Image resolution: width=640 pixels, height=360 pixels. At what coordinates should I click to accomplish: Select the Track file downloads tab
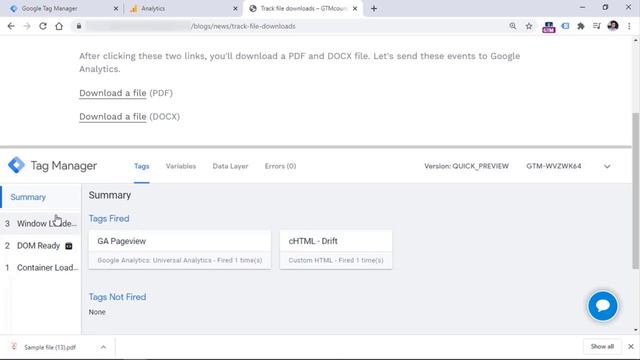pos(303,9)
